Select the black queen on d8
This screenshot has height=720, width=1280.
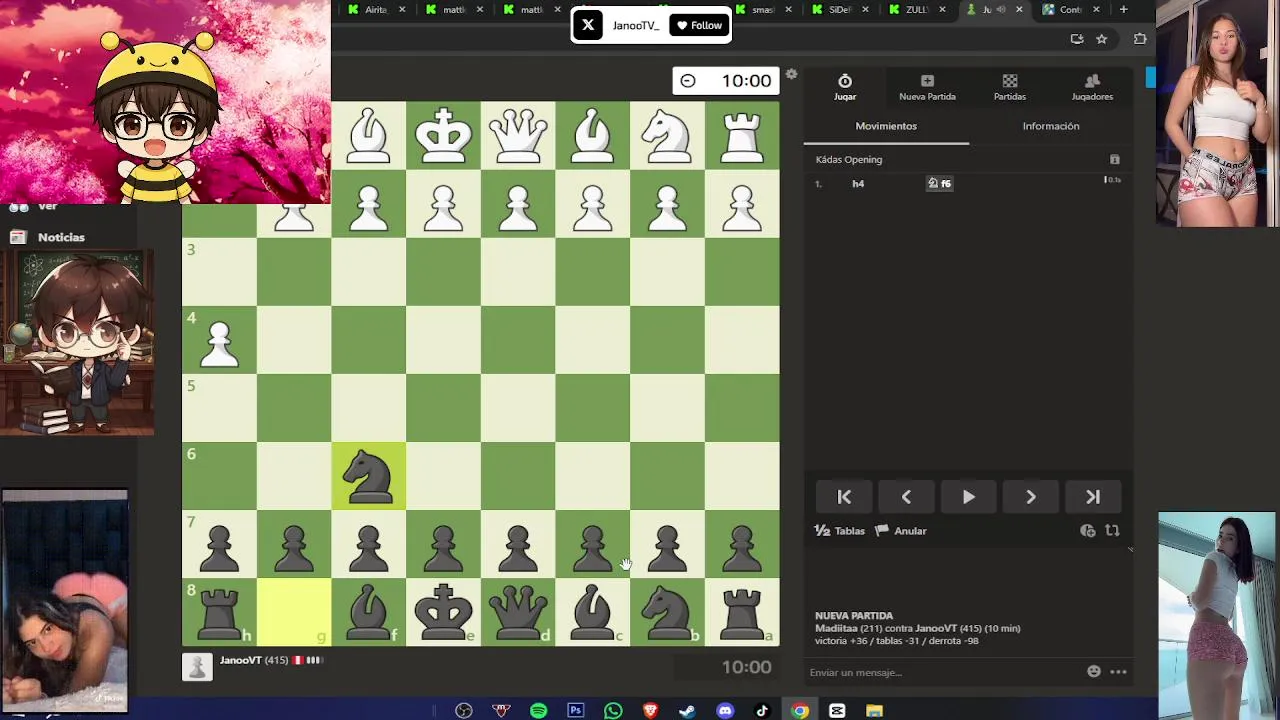(518, 612)
